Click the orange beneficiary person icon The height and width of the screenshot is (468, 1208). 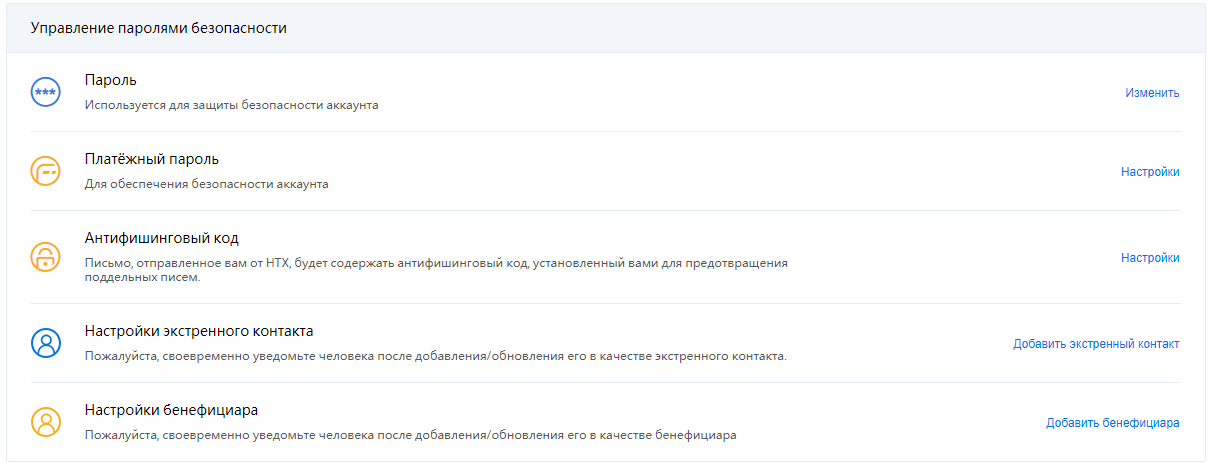[x=46, y=422]
